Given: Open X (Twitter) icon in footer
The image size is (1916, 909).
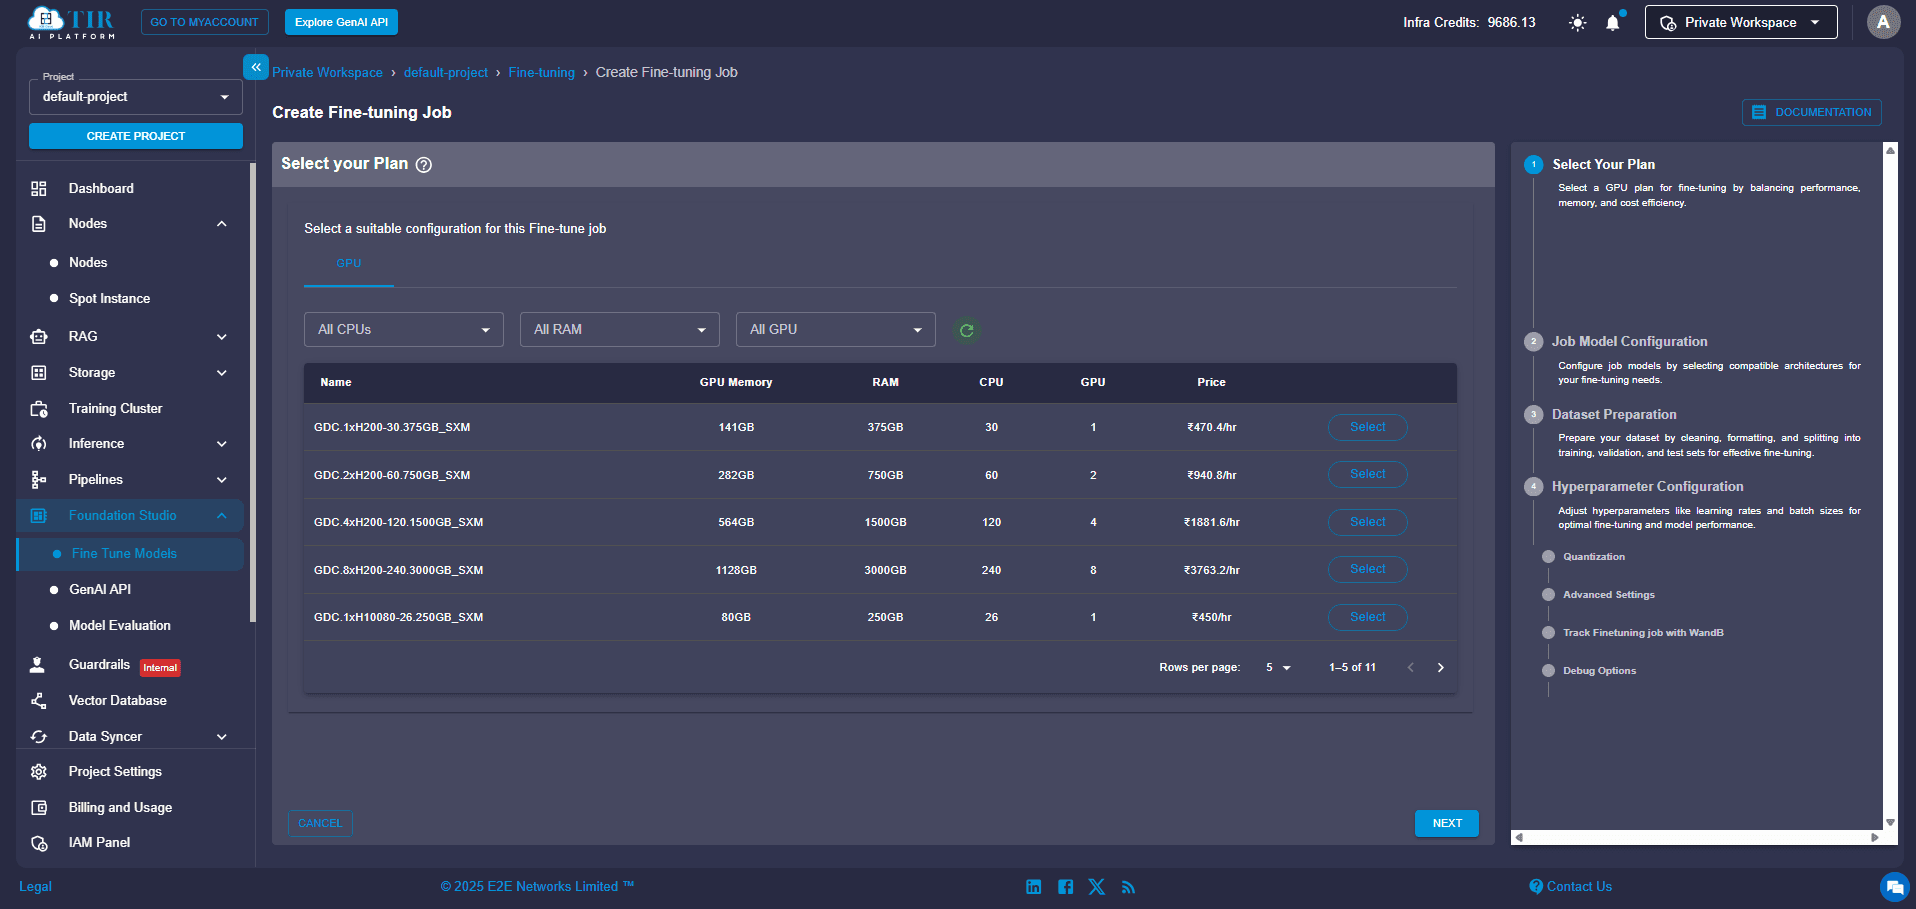Looking at the screenshot, I should pyautogui.click(x=1097, y=887).
